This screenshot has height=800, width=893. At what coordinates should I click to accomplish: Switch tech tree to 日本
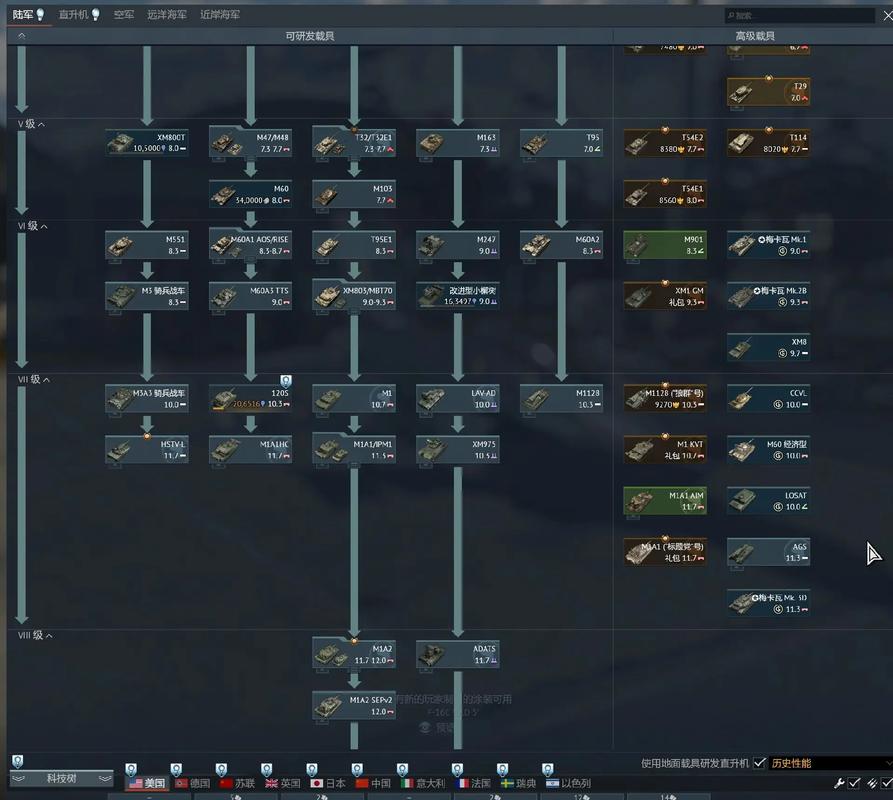(x=328, y=783)
